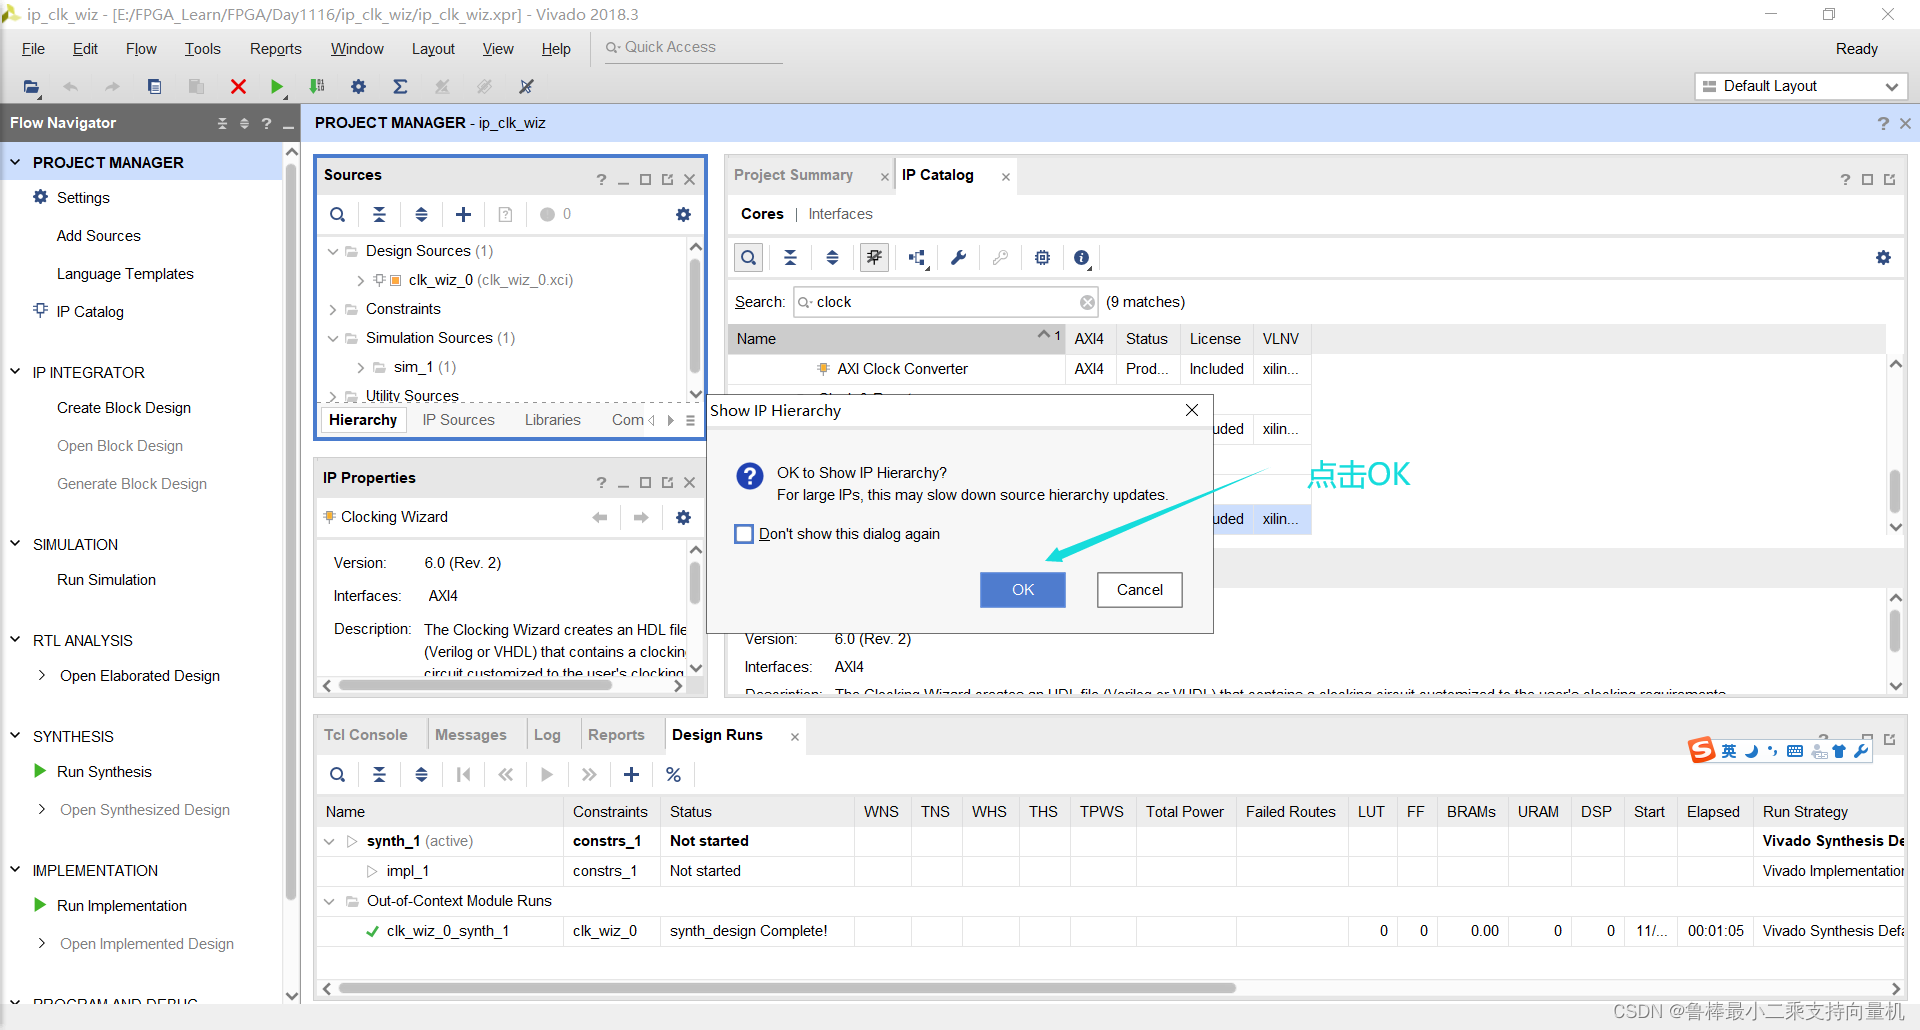Collapse SYNTHESIS section
The height and width of the screenshot is (1030, 1920).
click(x=15, y=736)
